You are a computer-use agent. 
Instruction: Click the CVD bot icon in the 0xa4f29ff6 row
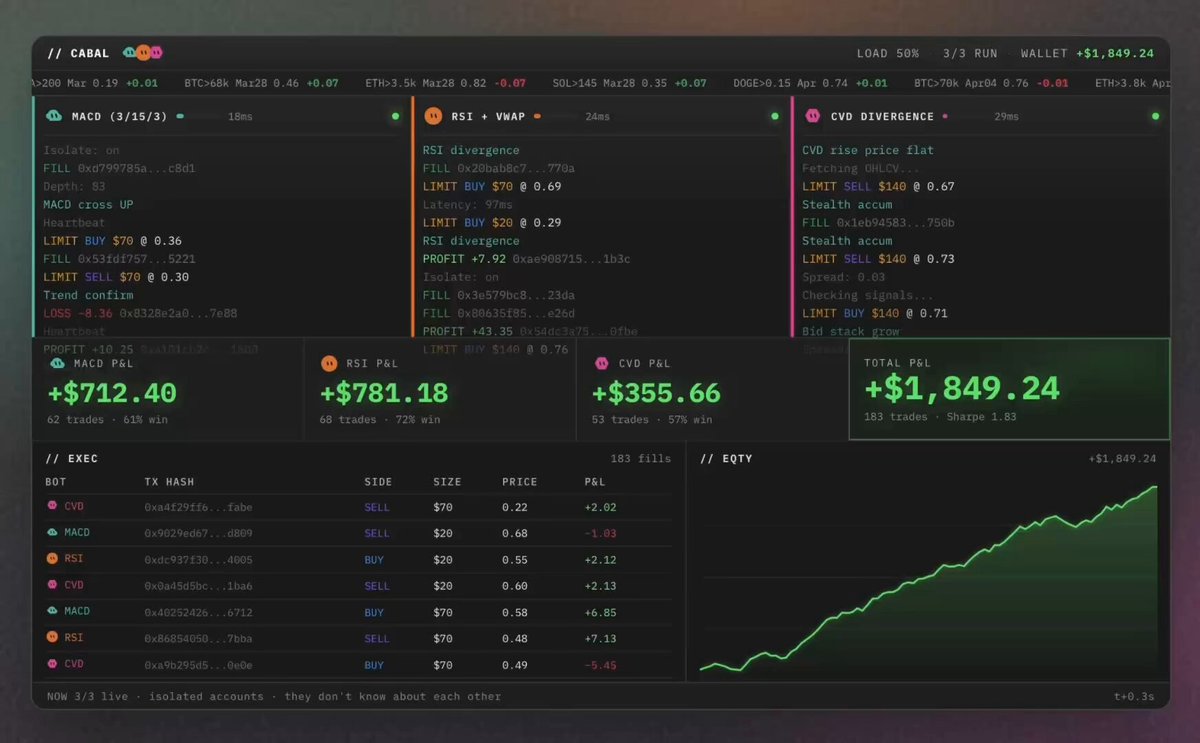(x=52, y=506)
